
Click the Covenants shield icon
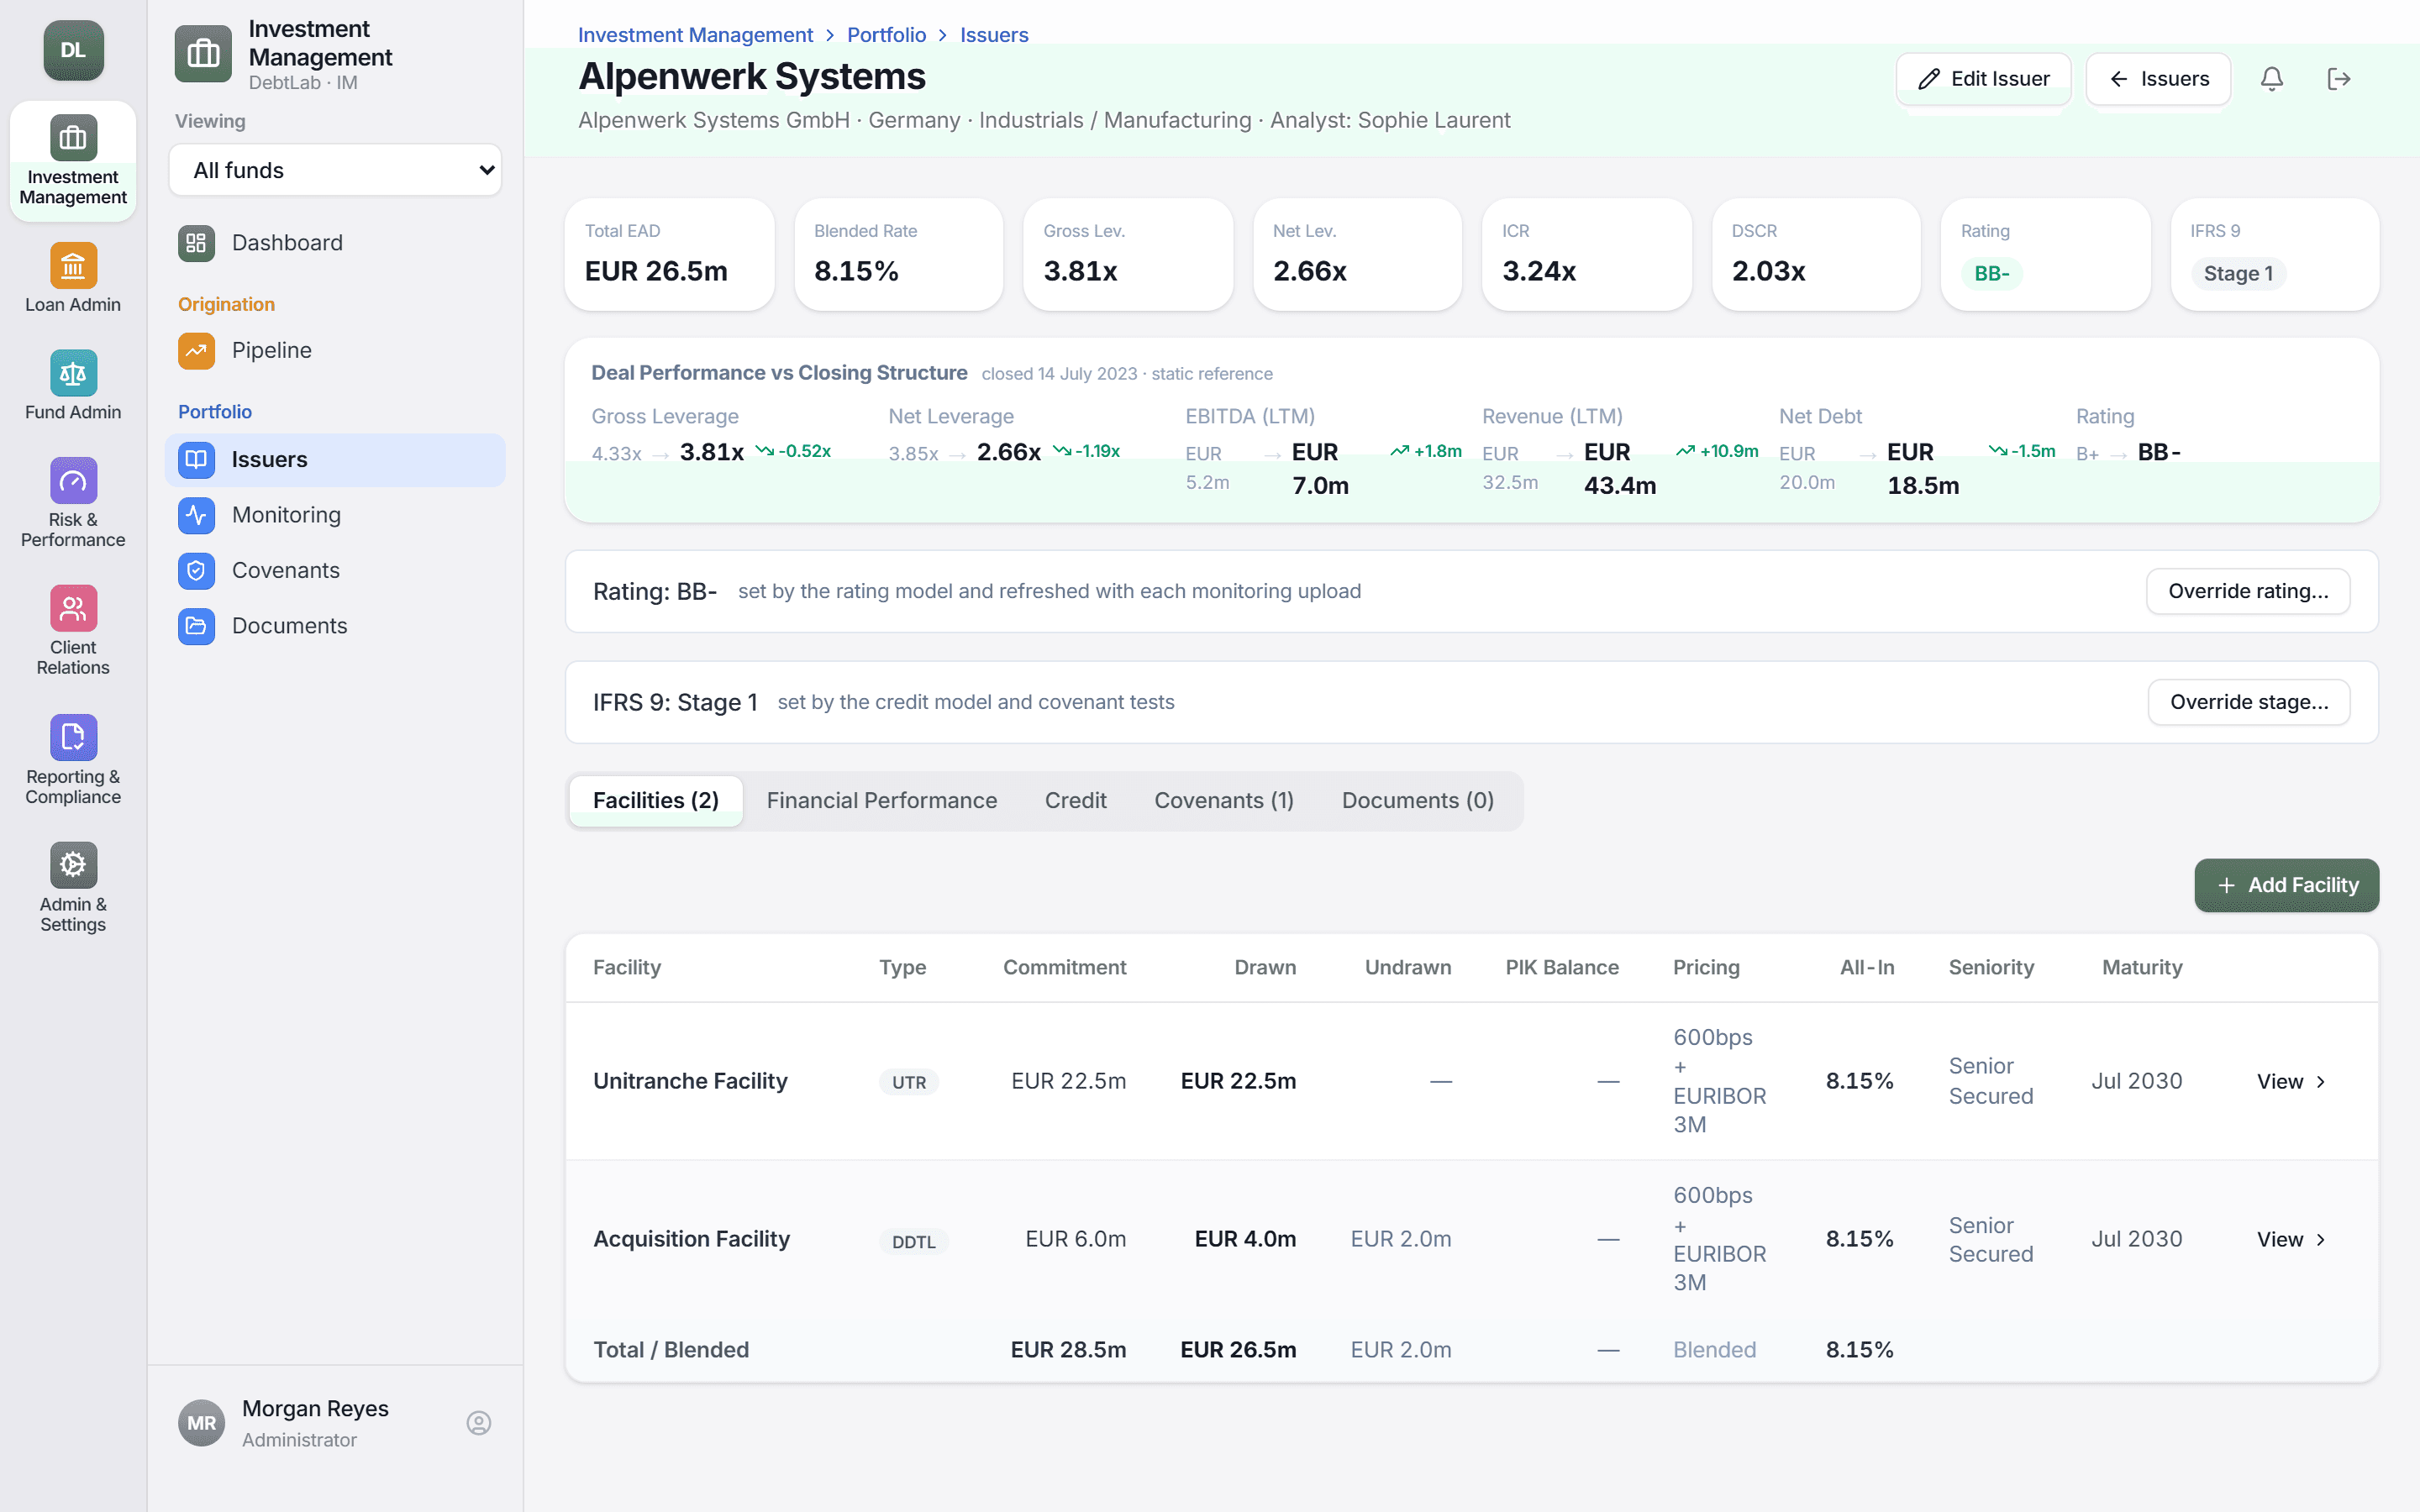point(196,570)
